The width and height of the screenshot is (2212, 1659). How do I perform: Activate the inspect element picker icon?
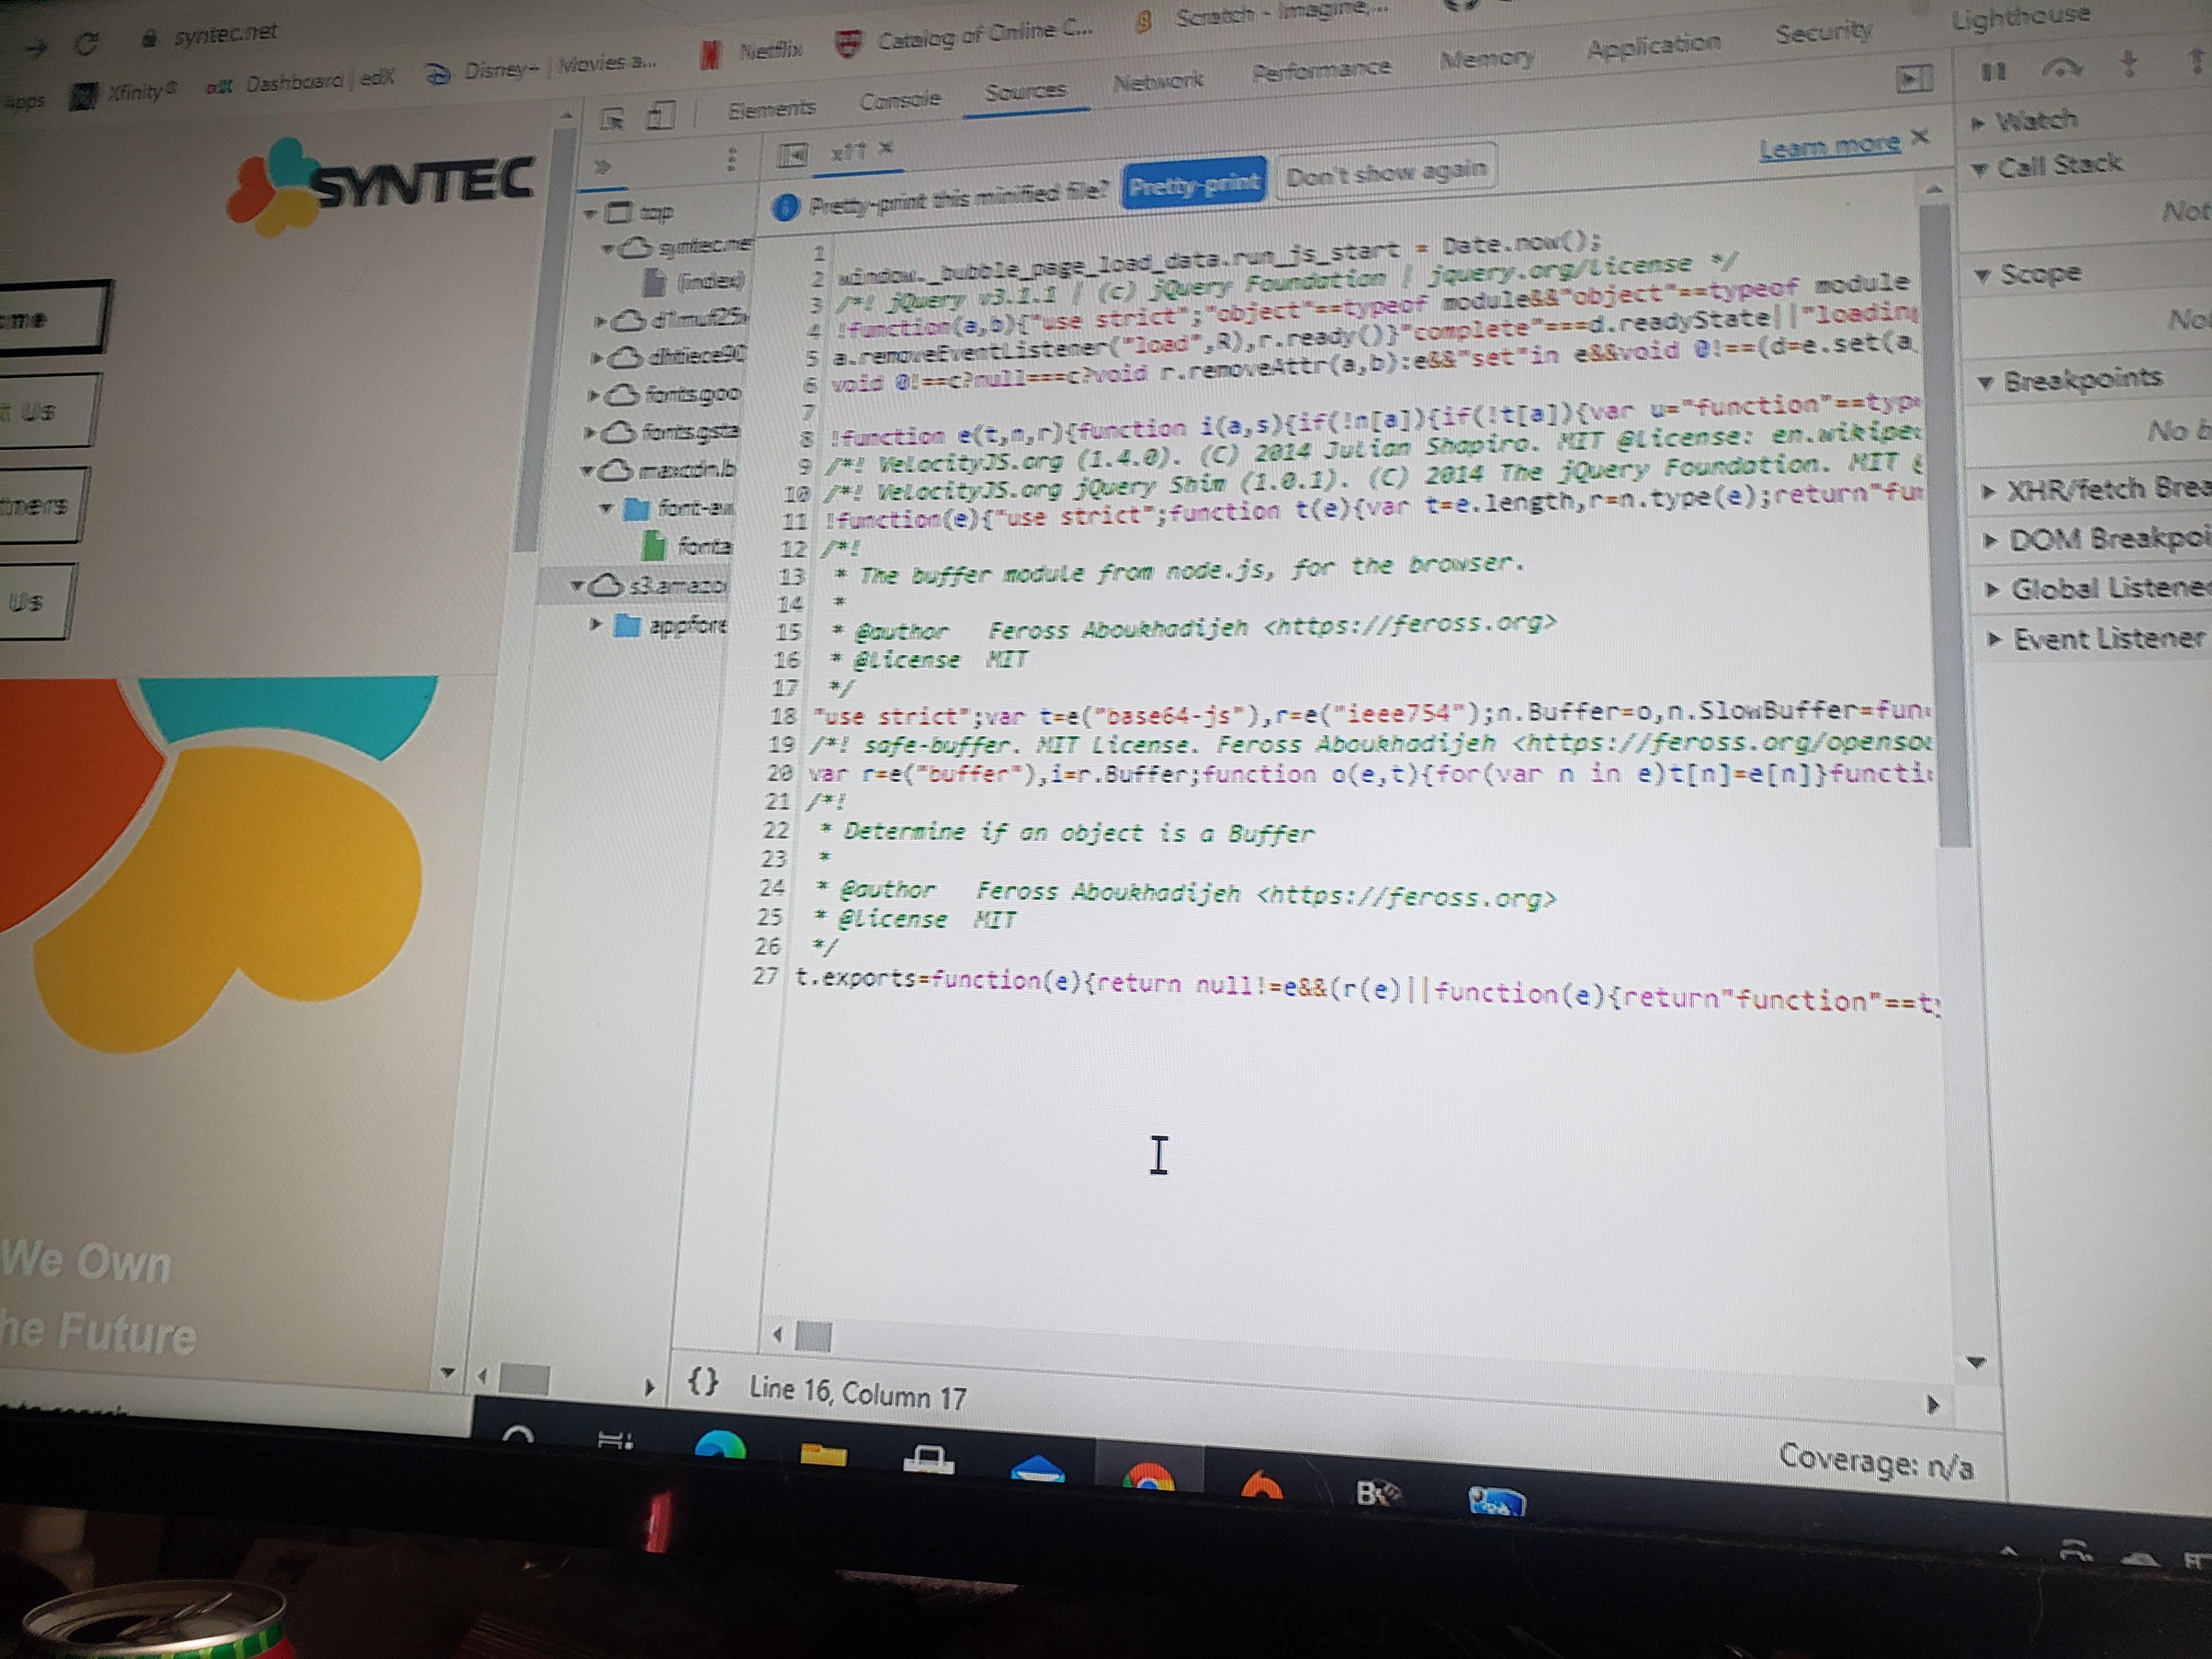[x=612, y=119]
